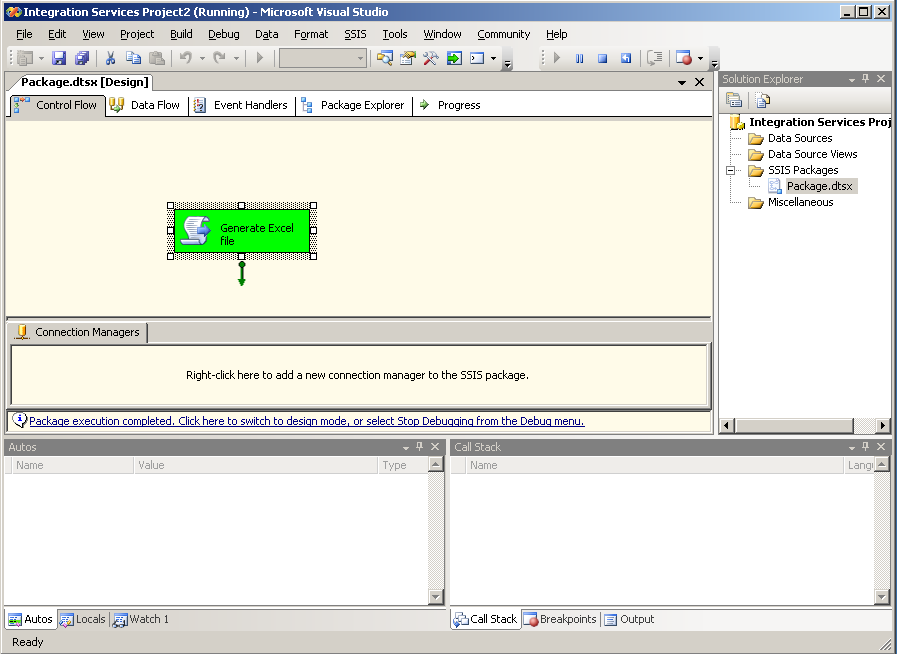Switch to the Data Flow tab
897x654 pixels.
145,105
